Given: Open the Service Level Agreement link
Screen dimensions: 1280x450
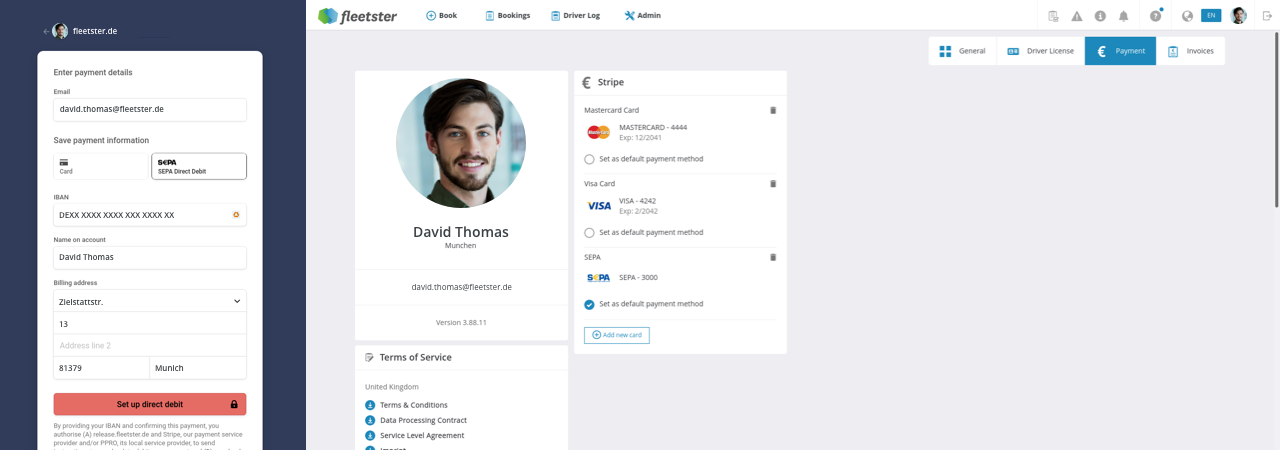Looking at the screenshot, I should [x=422, y=435].
